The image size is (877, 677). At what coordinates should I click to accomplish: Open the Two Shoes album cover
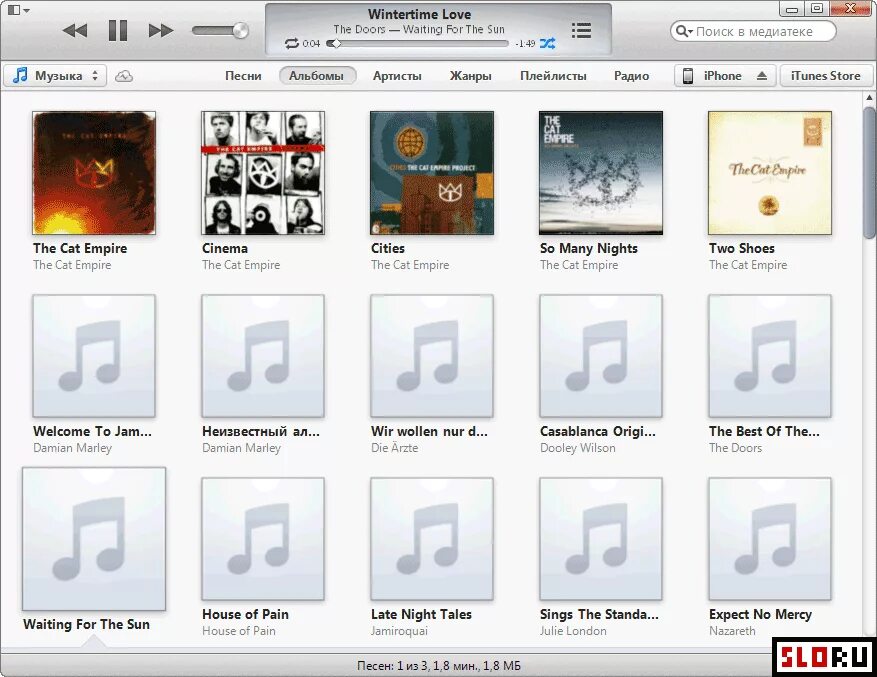click(770, 172)
